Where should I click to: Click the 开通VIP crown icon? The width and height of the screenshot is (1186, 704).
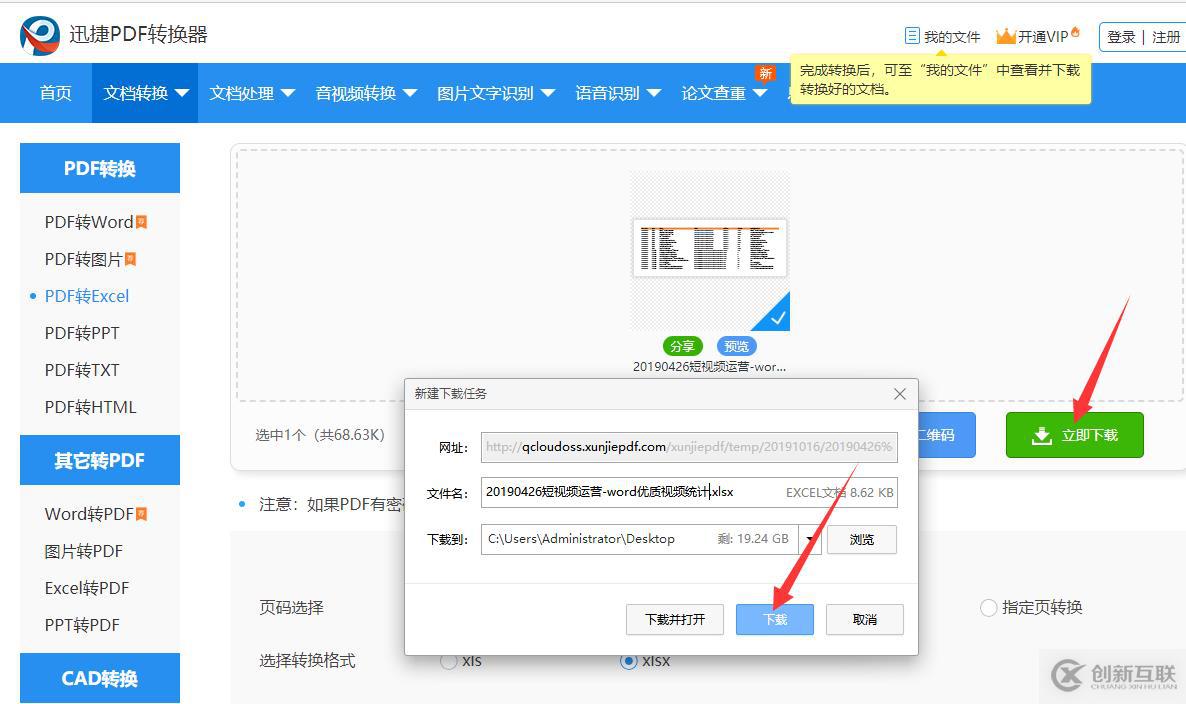tap(1005, 36)
